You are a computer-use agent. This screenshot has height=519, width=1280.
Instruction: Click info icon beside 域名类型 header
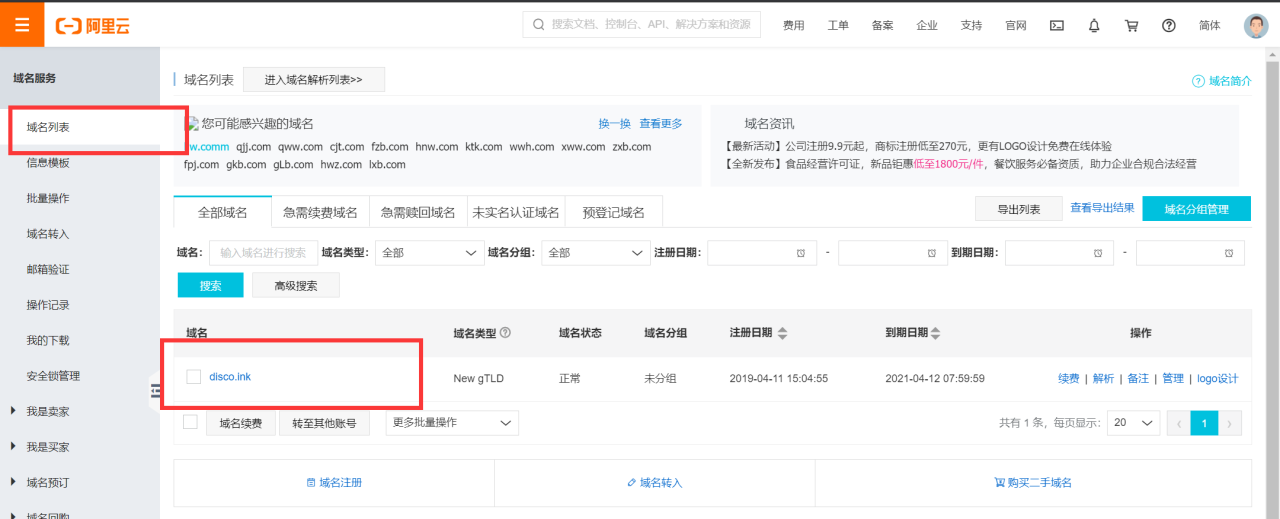pos(505,333)
